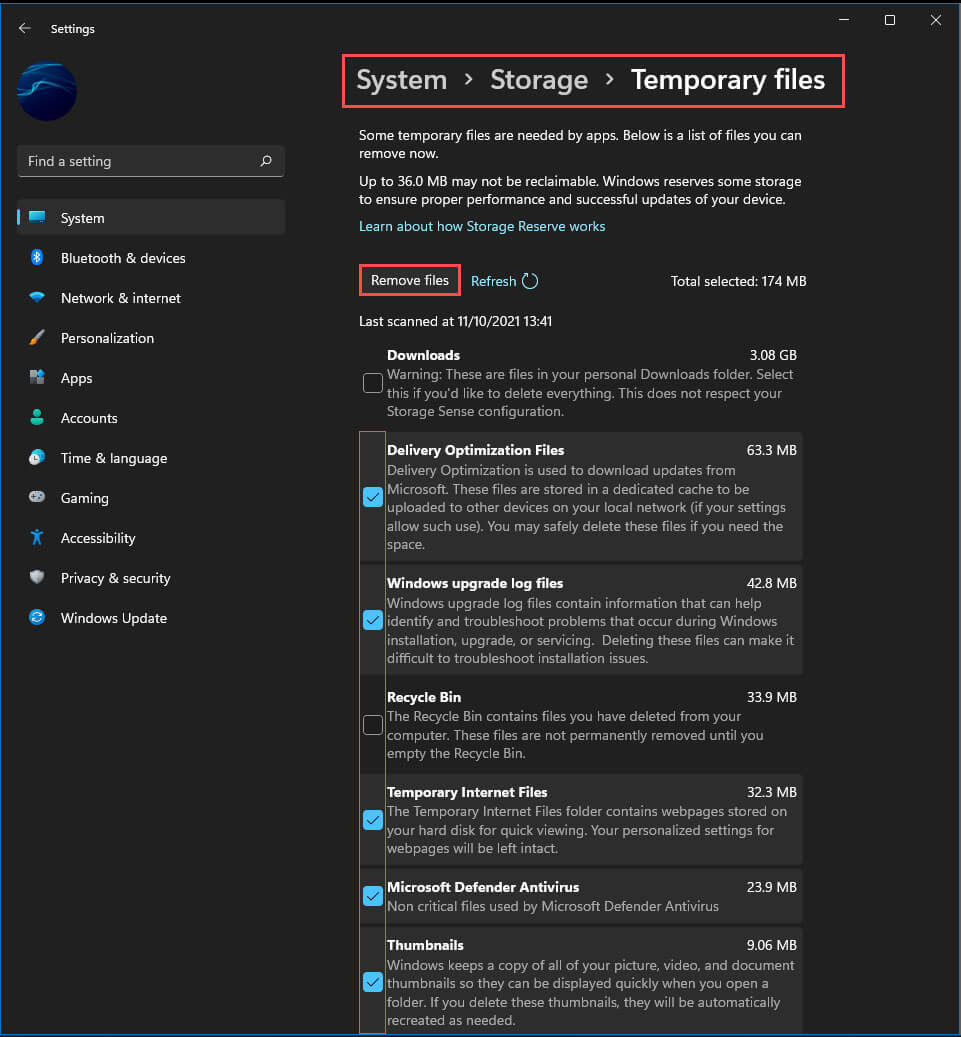Open Accessibility settings
This screenshot has height=1037, width=961.
[151, 538]
